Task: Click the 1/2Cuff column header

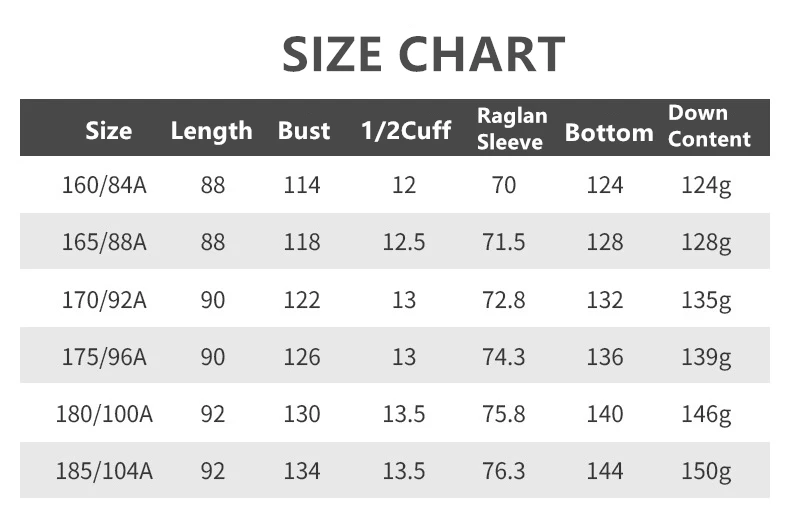Action: coord(405,130)
